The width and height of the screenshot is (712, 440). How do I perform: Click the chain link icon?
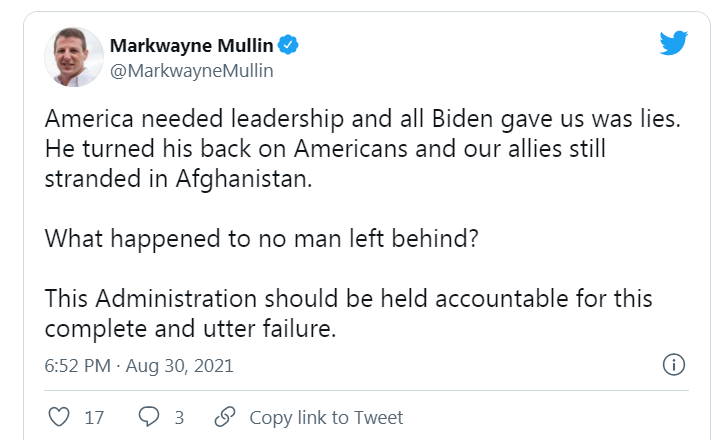(x=225, y=417)
